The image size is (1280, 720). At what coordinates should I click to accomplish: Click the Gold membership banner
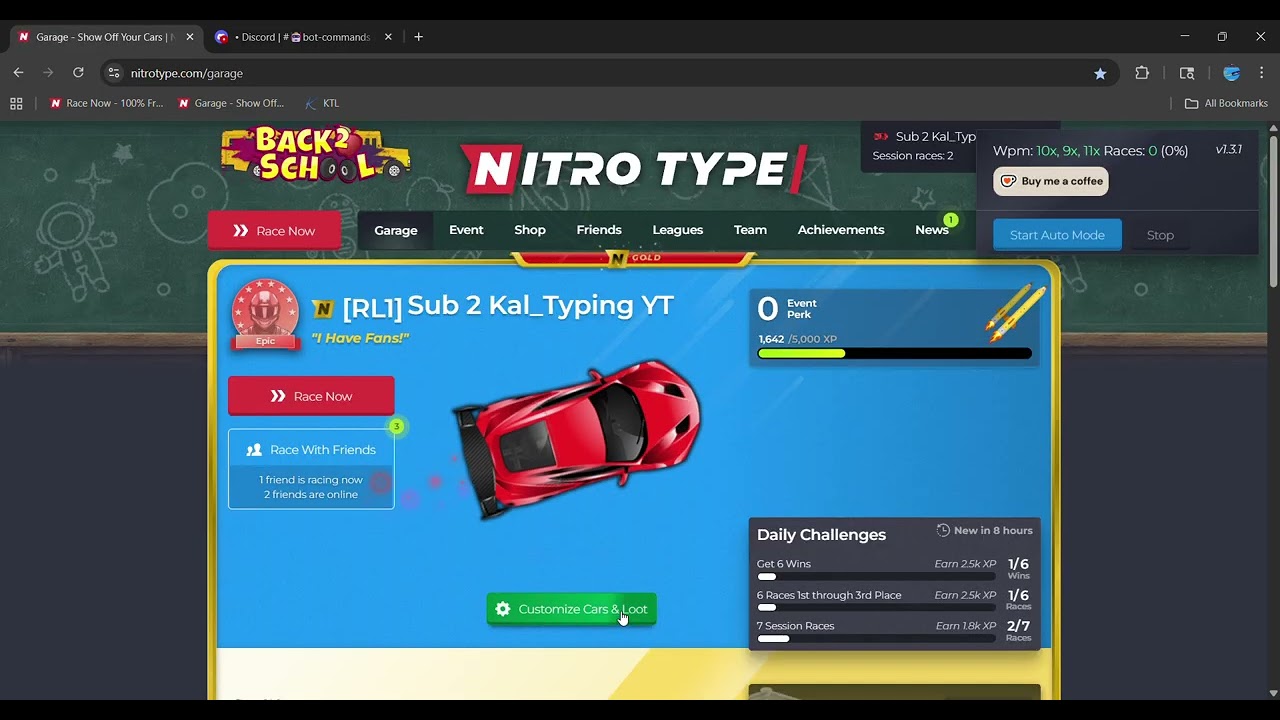click(x=633, y=258)
